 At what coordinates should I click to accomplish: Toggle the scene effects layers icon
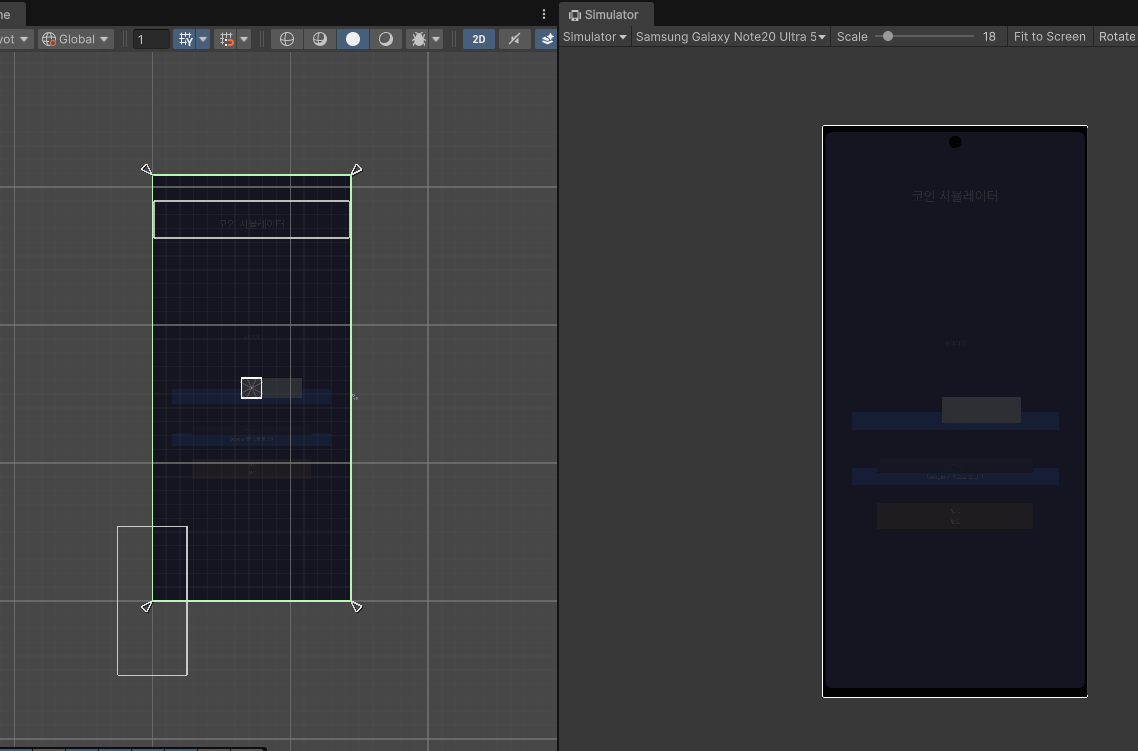(x=547, y=39)
